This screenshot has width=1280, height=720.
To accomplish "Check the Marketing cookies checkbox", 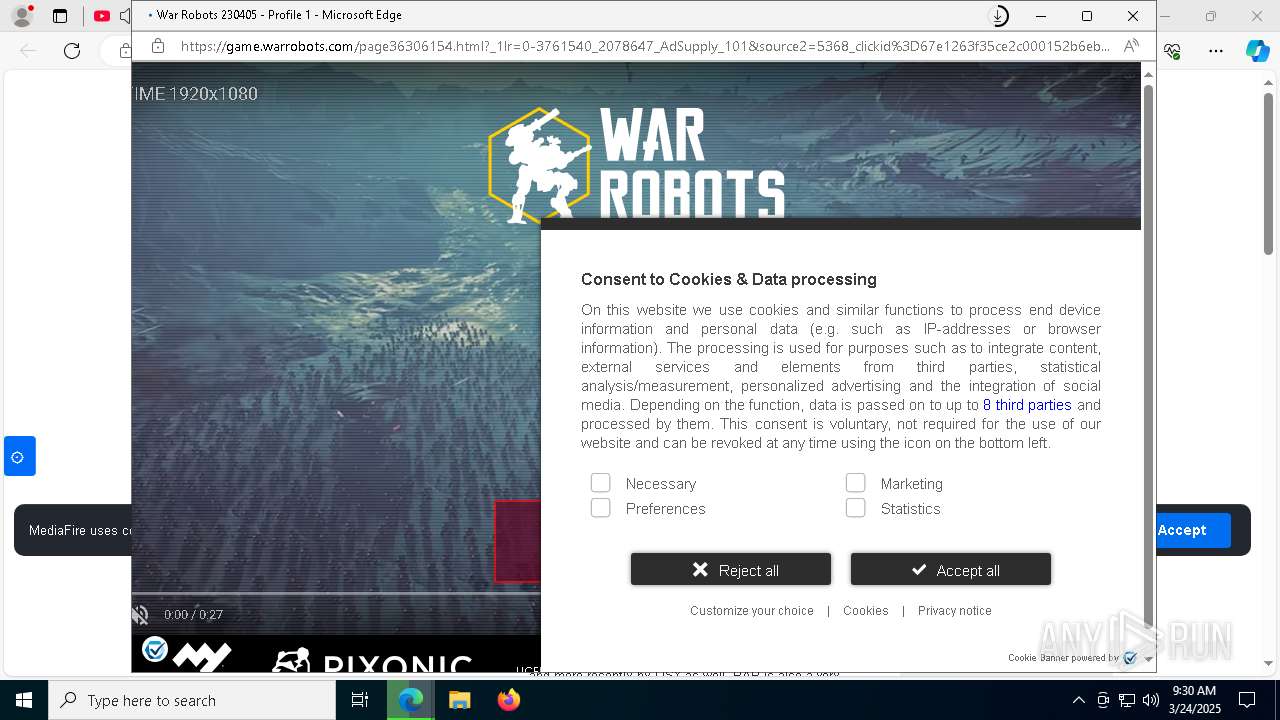I will pos(855,483).
